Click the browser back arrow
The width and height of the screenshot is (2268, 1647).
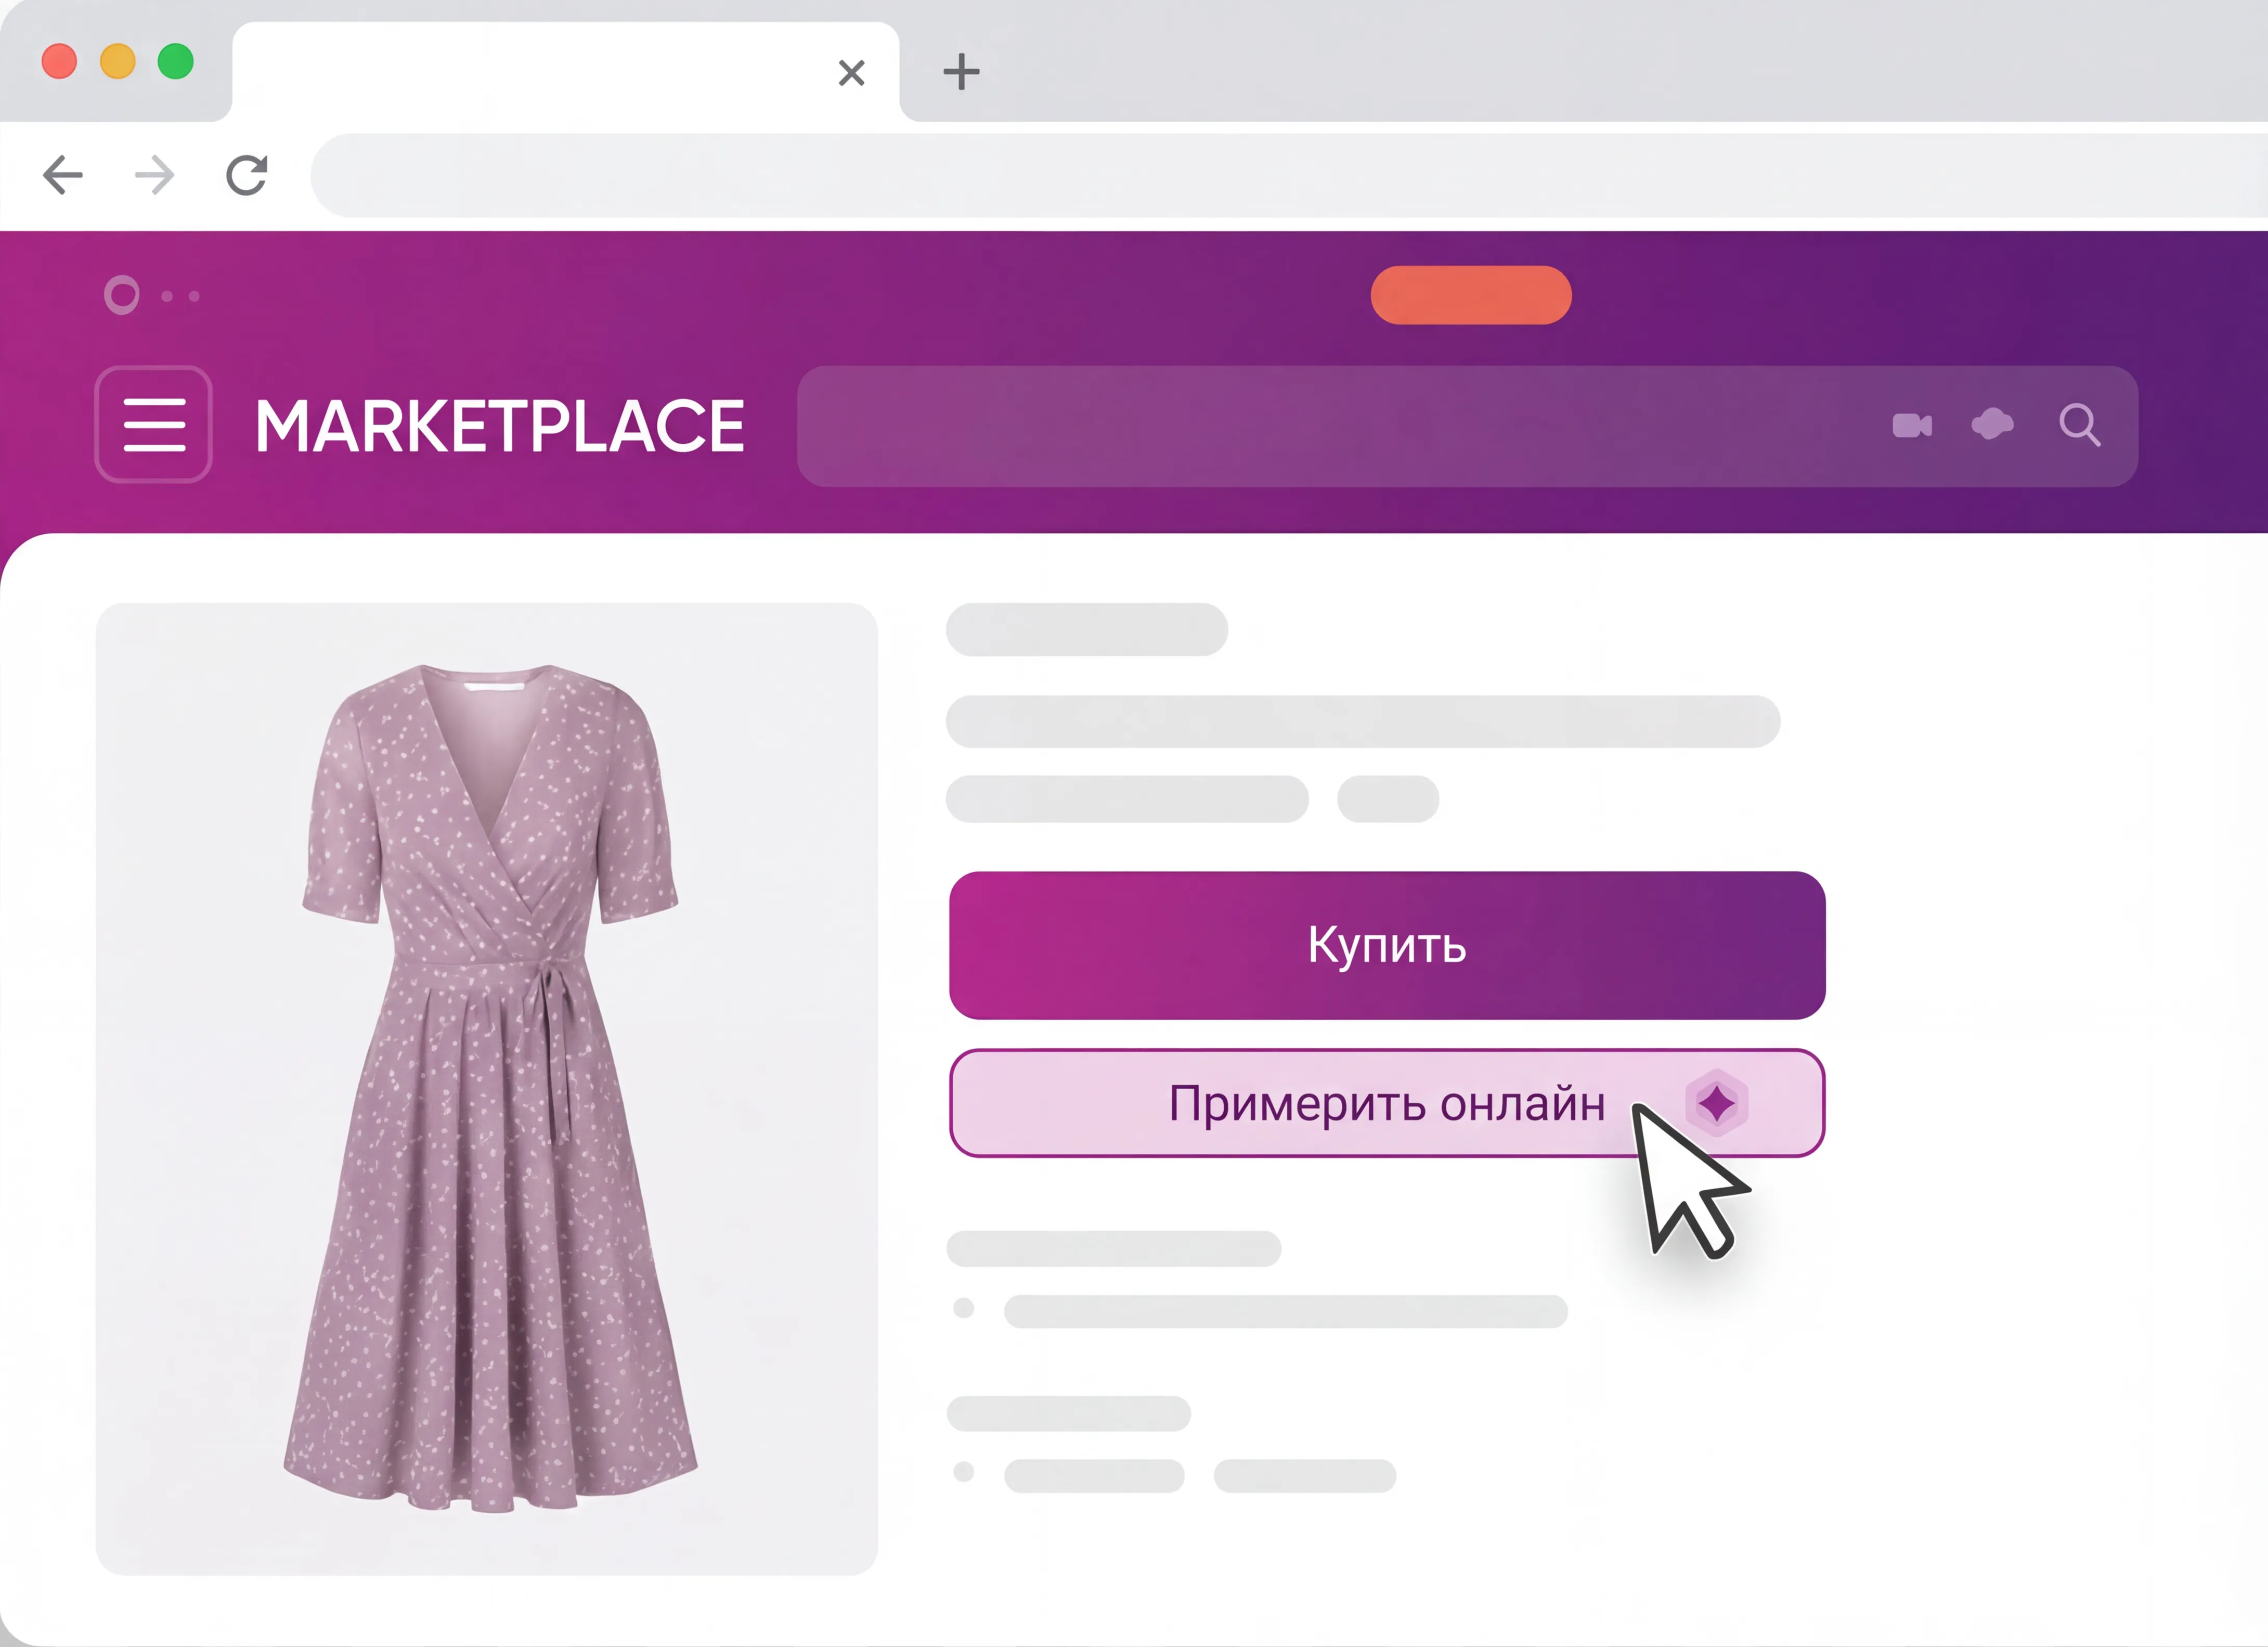(63, 176)
